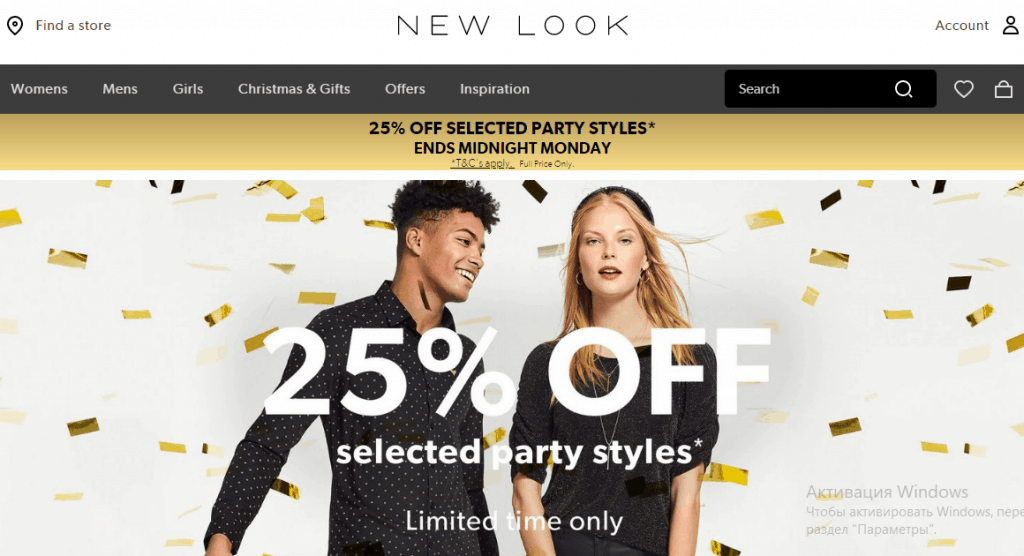This screenshot has width=1024, height=556.
Task: Click into the Search input field
Action: [810, 89]
